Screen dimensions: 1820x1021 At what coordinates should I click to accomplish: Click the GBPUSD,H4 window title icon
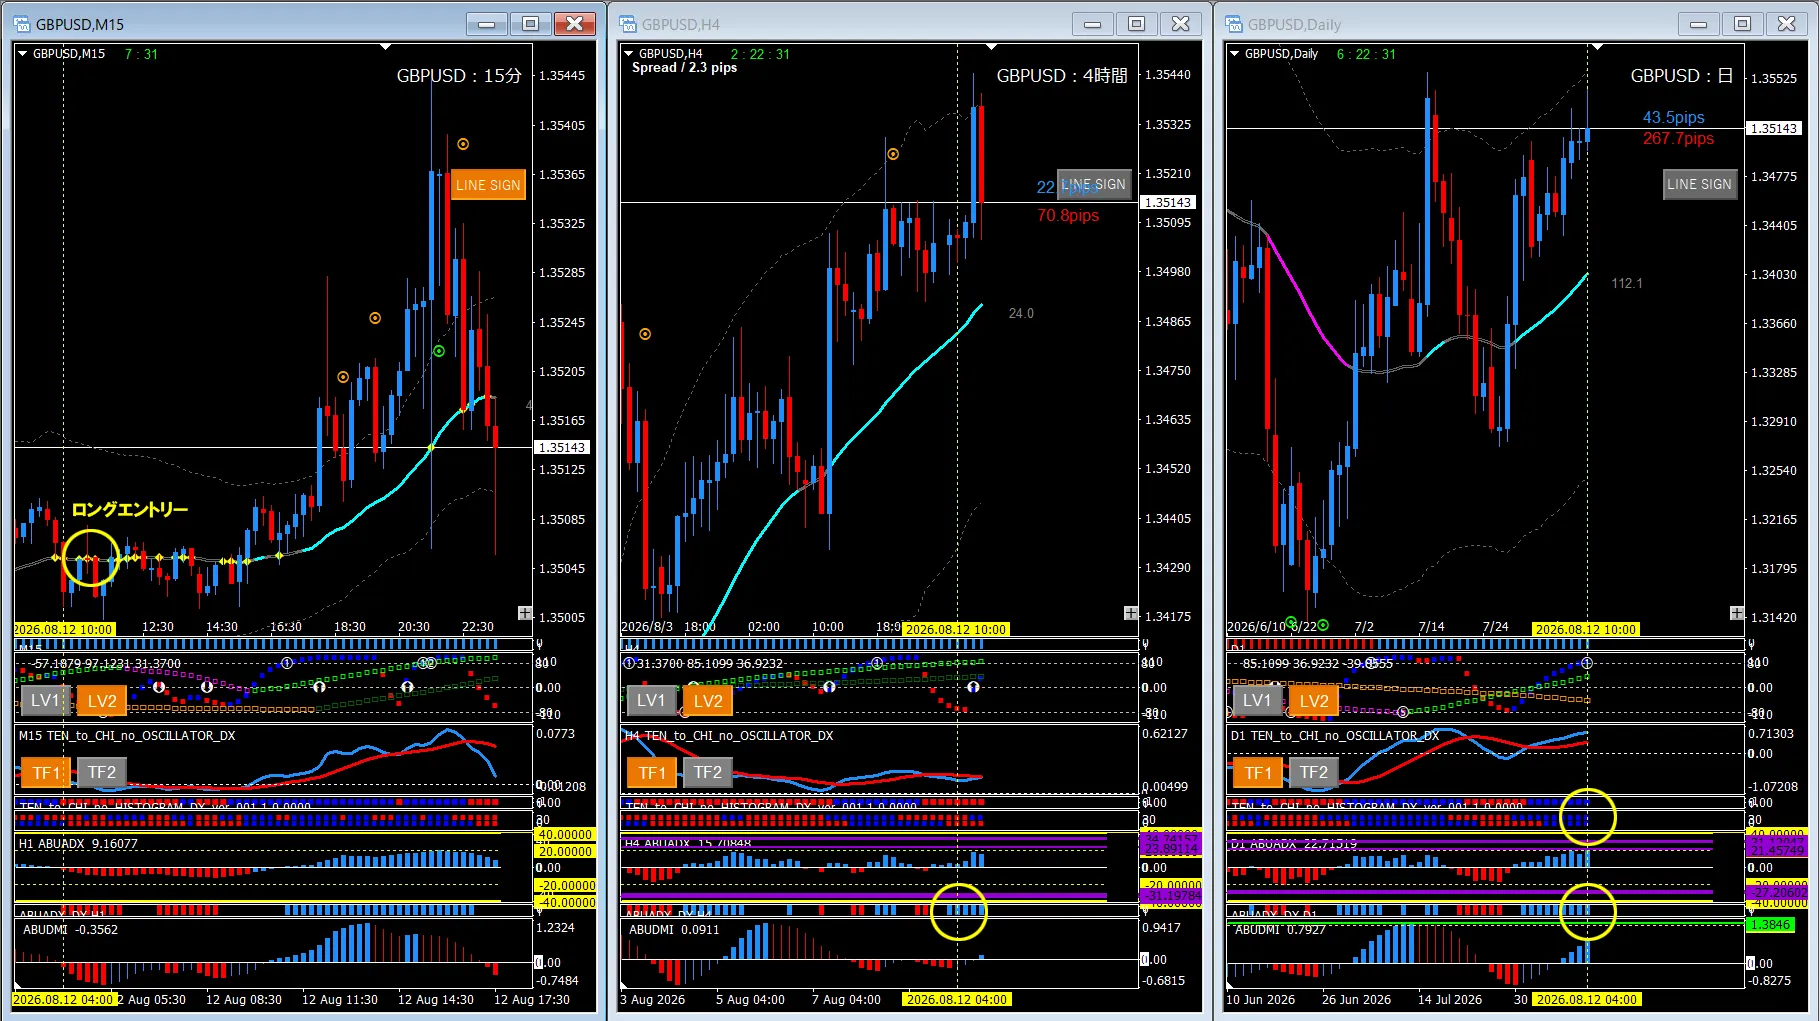tap(628, 24)
